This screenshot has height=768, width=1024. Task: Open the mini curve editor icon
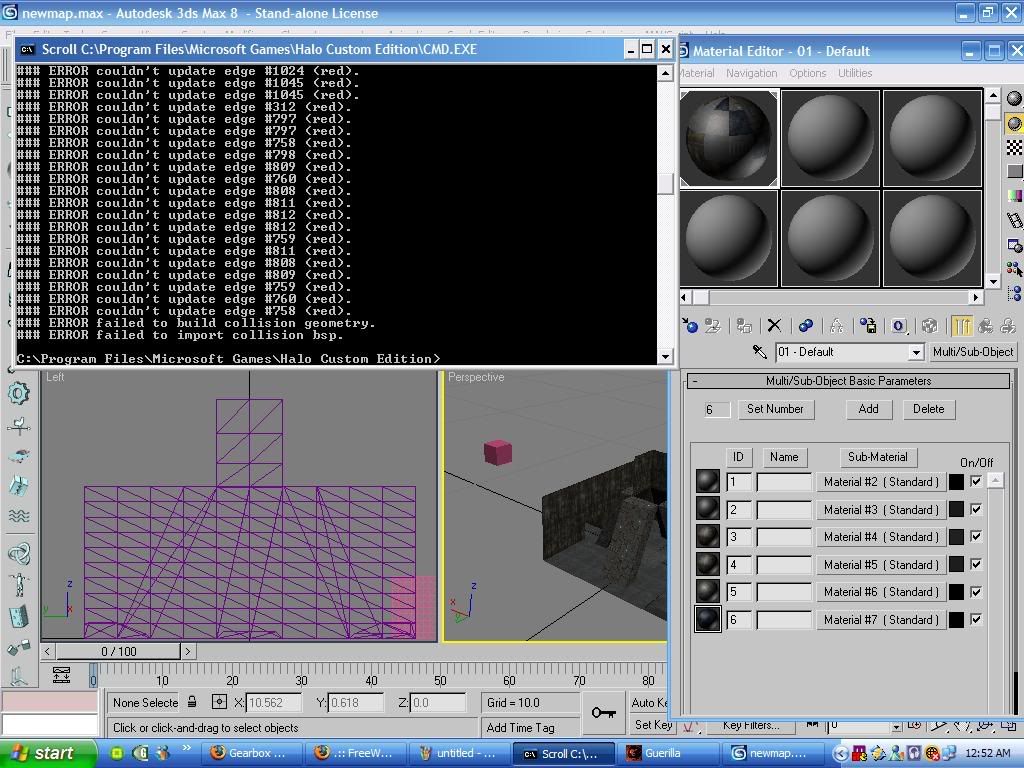[61, 675]
